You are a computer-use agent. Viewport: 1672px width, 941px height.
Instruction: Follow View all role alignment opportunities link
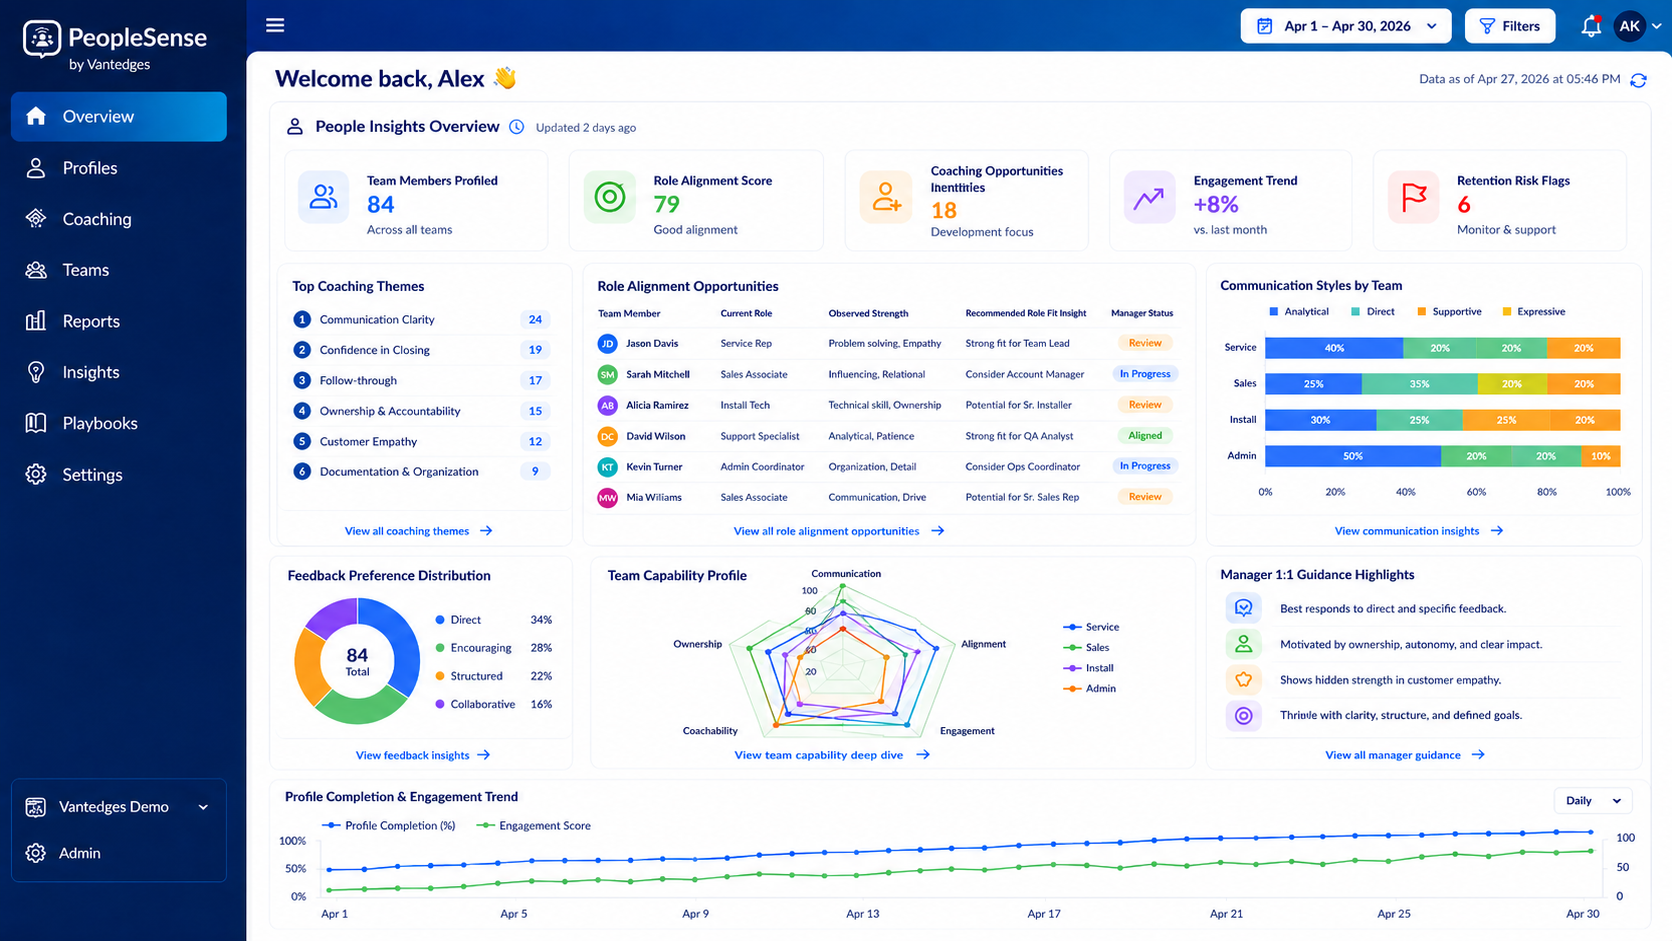pyautogui.click(x=838, y=531)
